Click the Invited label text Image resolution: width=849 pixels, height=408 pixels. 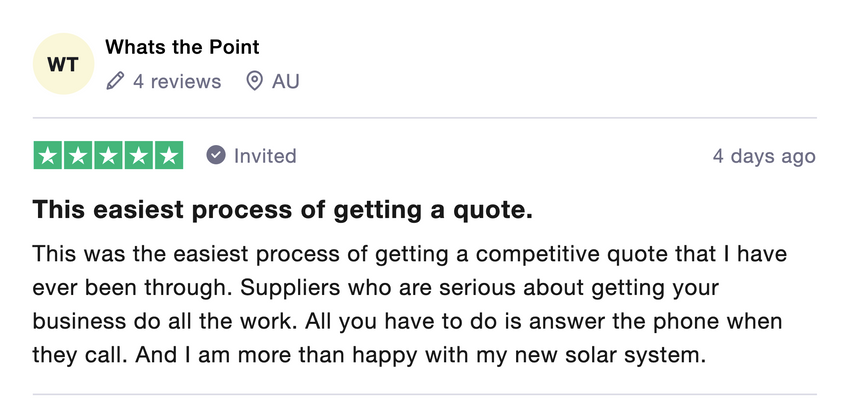coord(265,156)
